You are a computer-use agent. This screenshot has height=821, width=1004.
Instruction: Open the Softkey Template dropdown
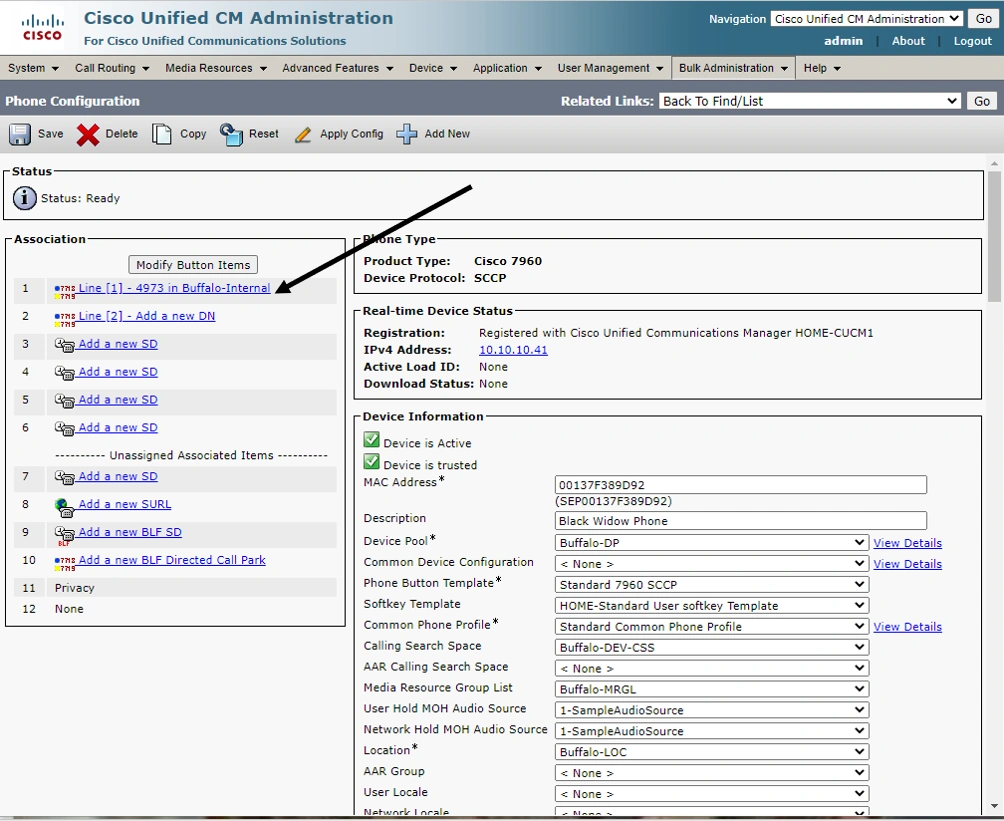(x=711, y=605)
